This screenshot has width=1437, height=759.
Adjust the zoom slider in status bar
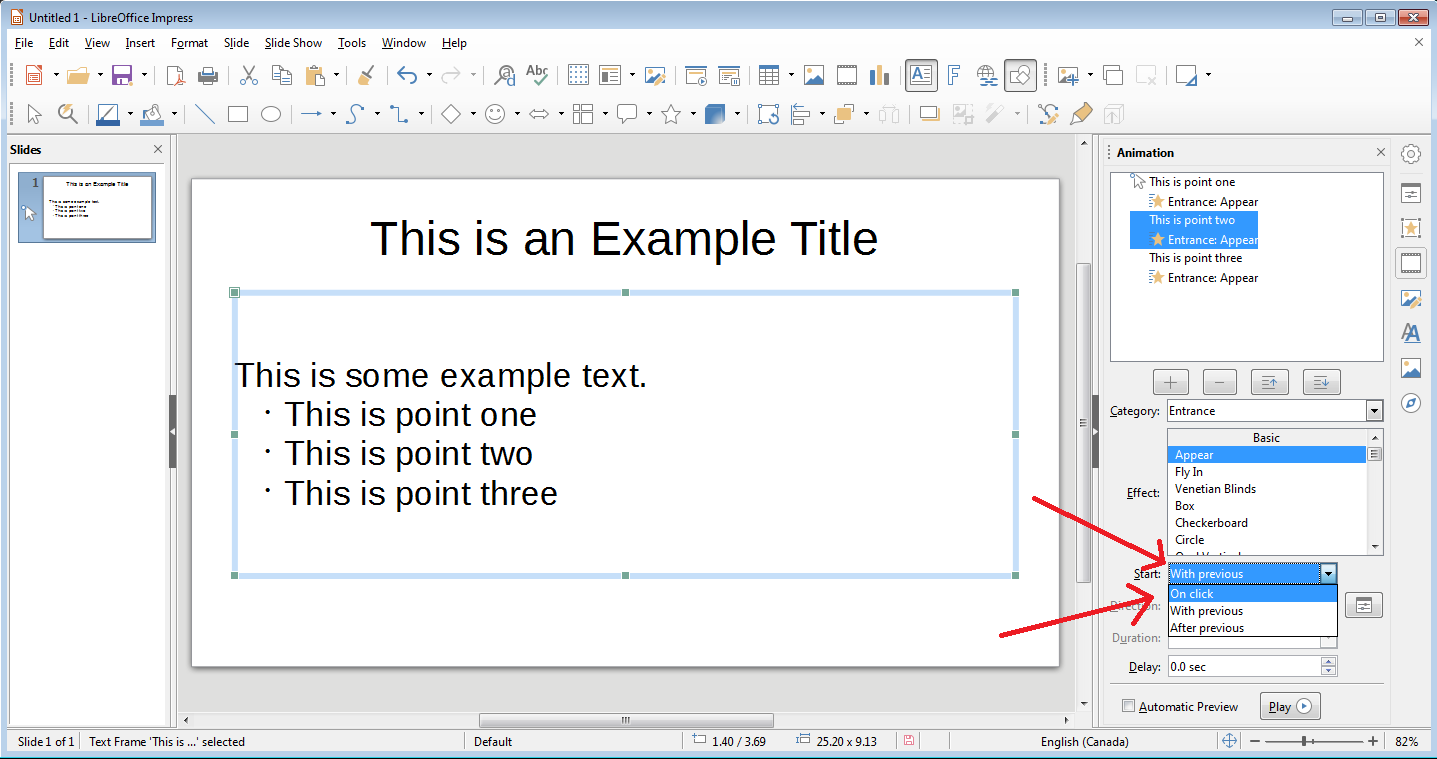1305,741
